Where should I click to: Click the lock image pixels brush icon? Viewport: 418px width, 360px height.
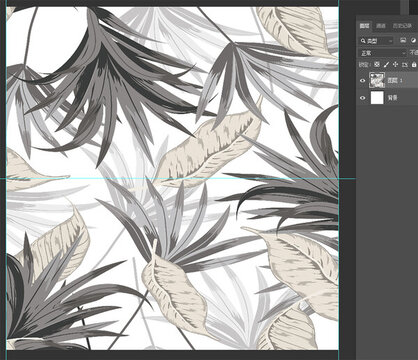386,64
